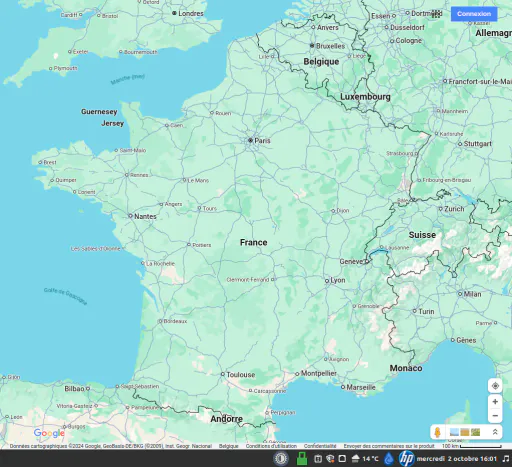This screenshot has width=512, height=467.
Task: Select the Francfort-sur-le-Main label
Action: click(480, 82)
